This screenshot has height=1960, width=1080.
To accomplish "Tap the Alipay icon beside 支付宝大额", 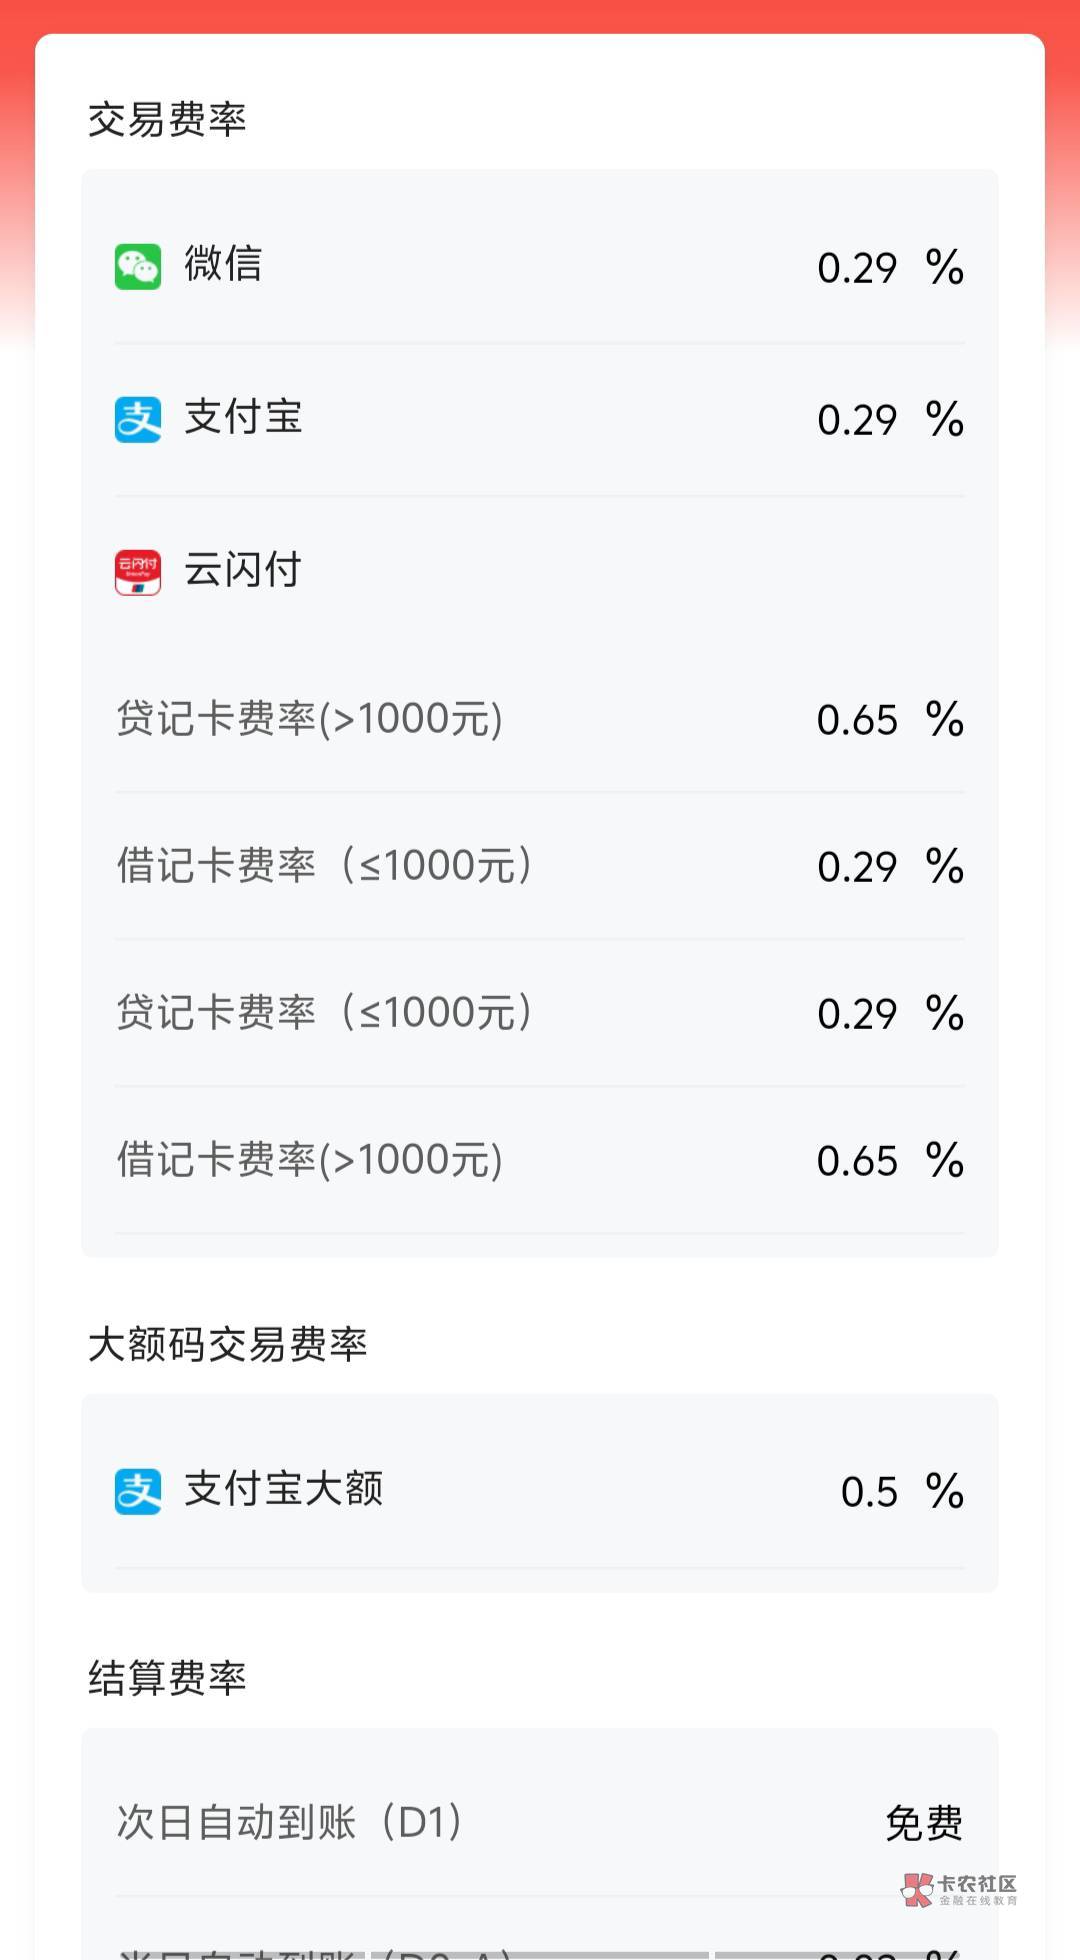I will pos(138,1491).
